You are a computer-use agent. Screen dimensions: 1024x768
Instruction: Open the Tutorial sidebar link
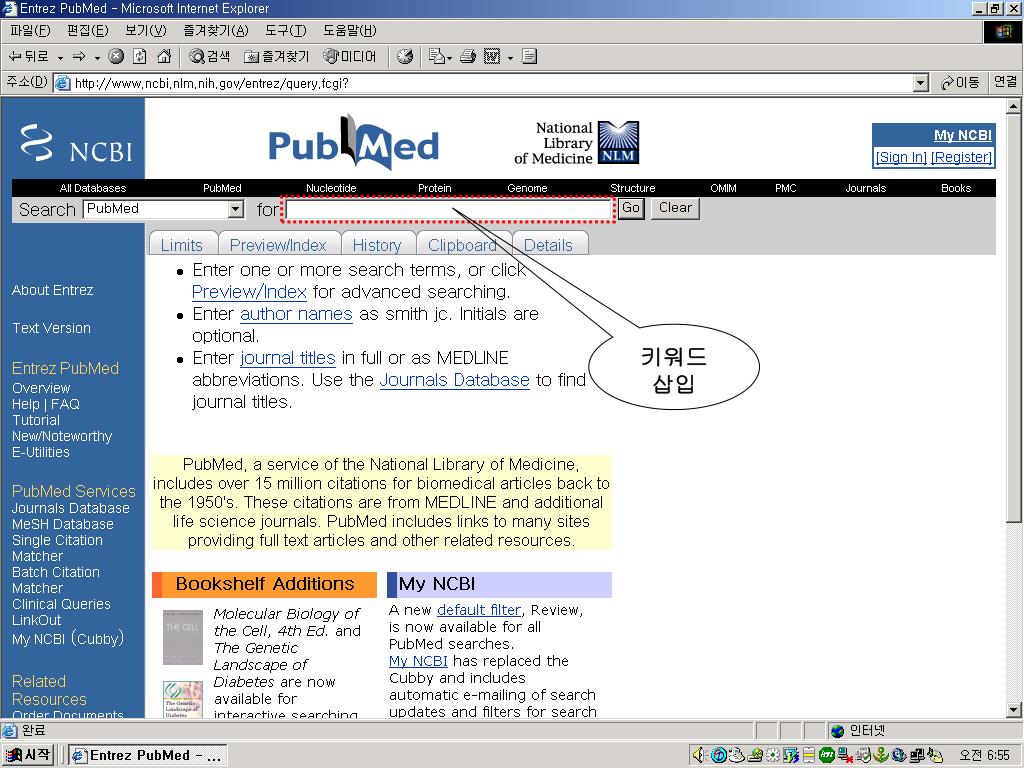pos(36,420)
